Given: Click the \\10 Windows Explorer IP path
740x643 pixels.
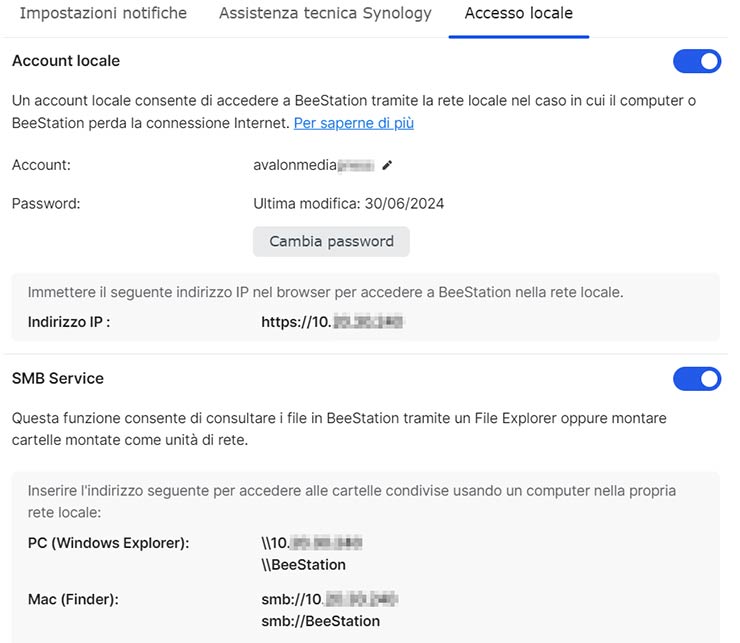Looking at the screenshot, I should pos(310,543).
